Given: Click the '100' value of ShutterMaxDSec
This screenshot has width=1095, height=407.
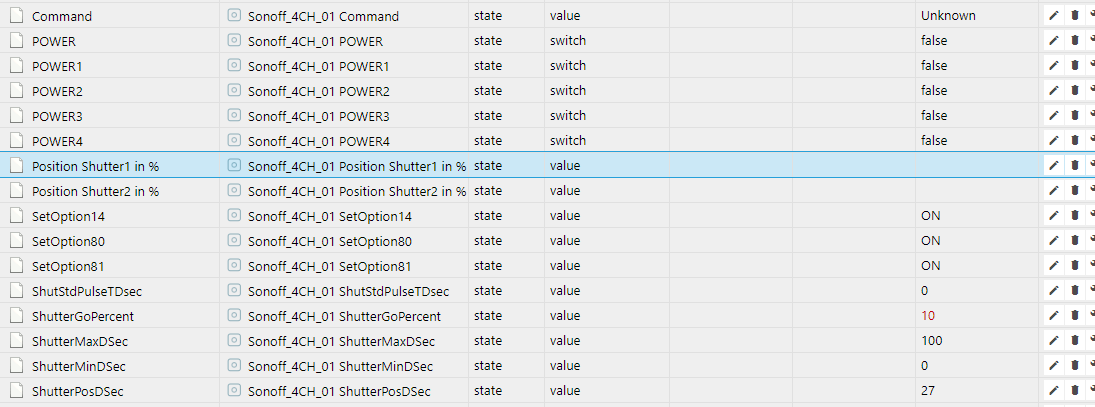Looking at the screenshot, I should coord(932,341).
